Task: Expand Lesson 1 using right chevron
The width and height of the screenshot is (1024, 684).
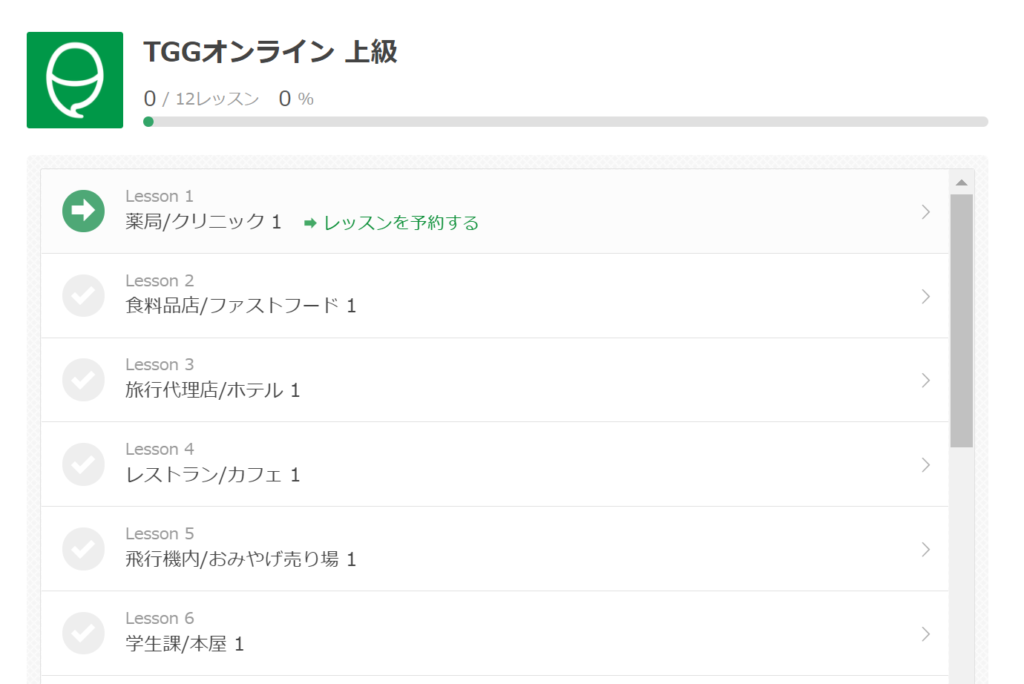Action: click(x=925, y=212)
